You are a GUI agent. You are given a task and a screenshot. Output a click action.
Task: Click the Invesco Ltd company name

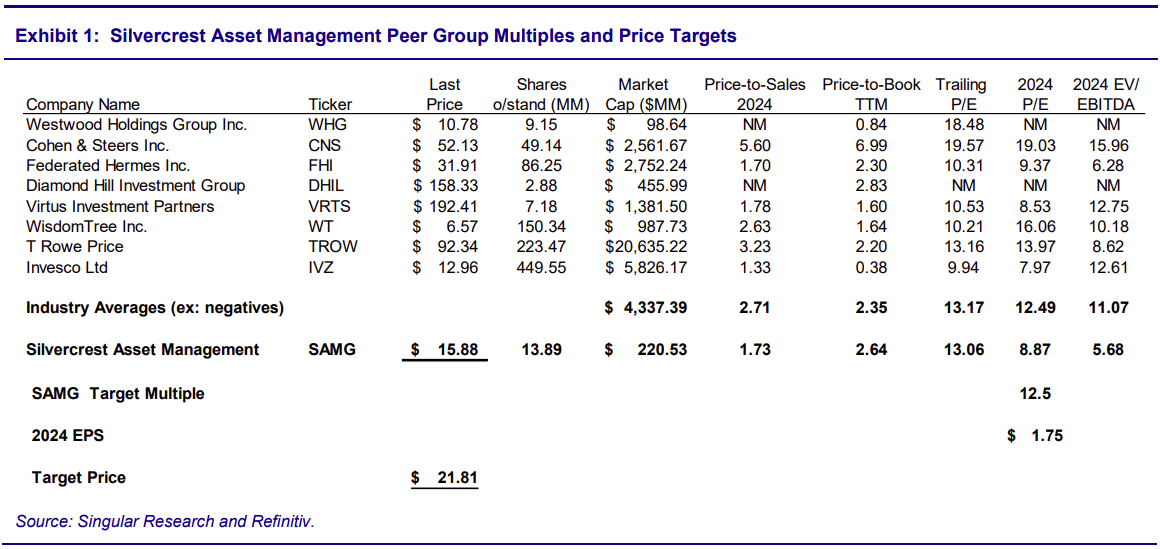(x=67, y=268)
